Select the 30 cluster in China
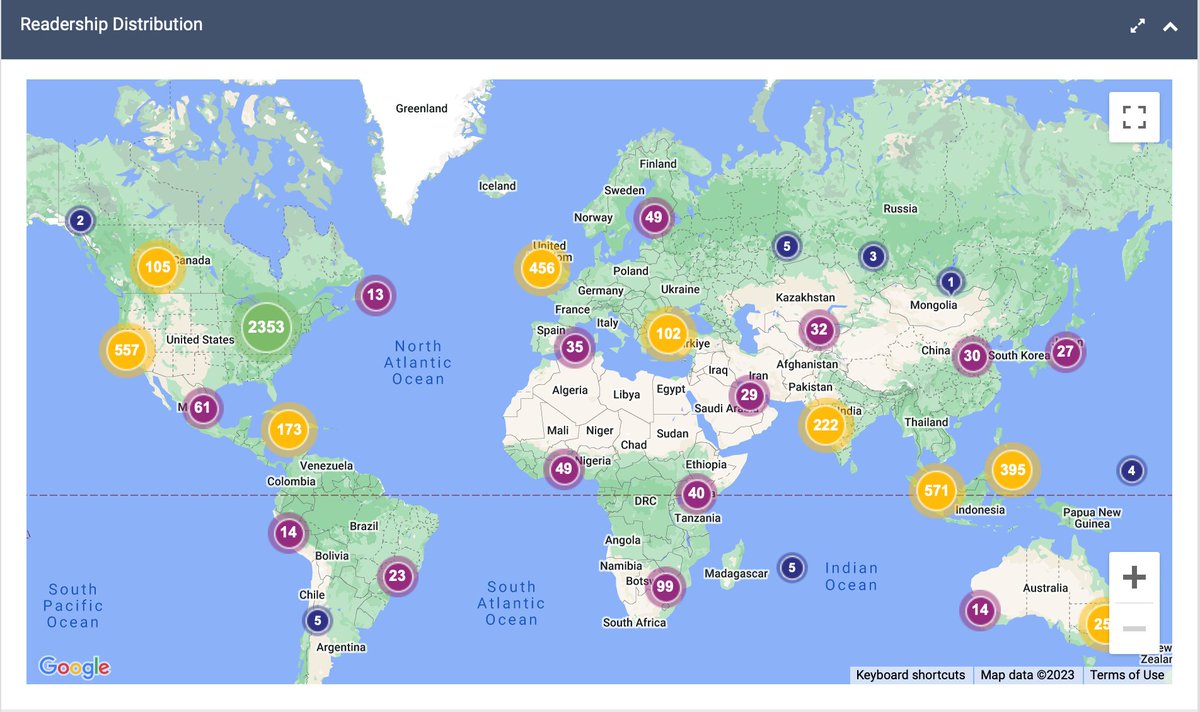The image size is (1200, 712). click(x=971, y=356)
